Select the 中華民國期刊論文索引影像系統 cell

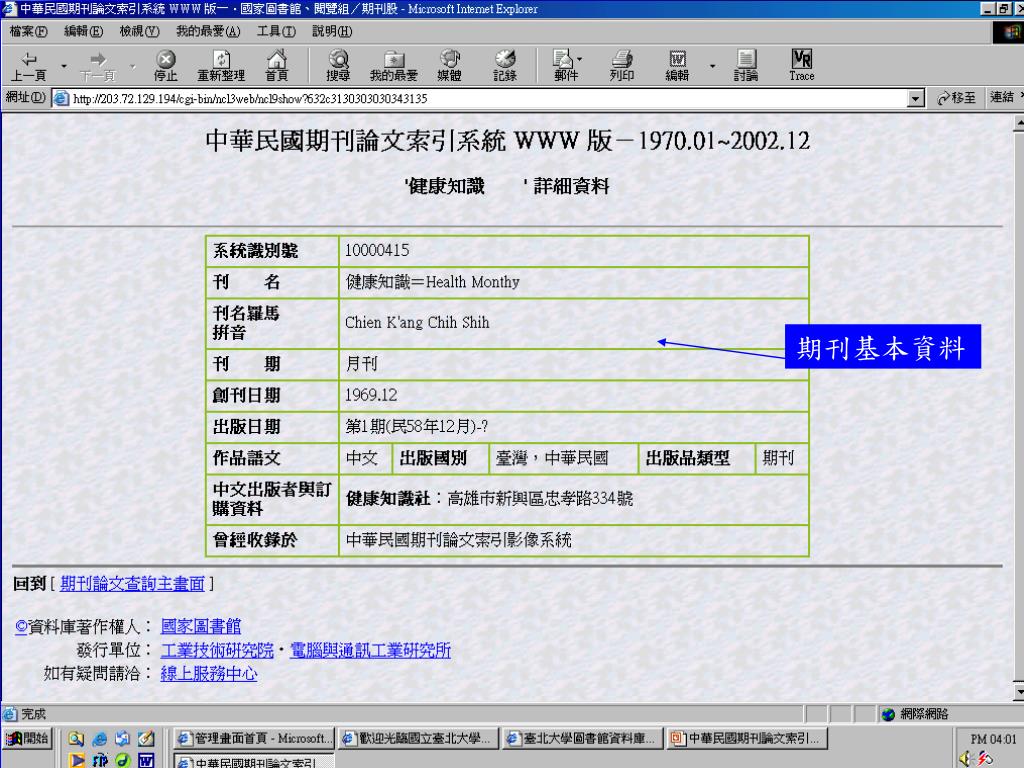point(574,540)
